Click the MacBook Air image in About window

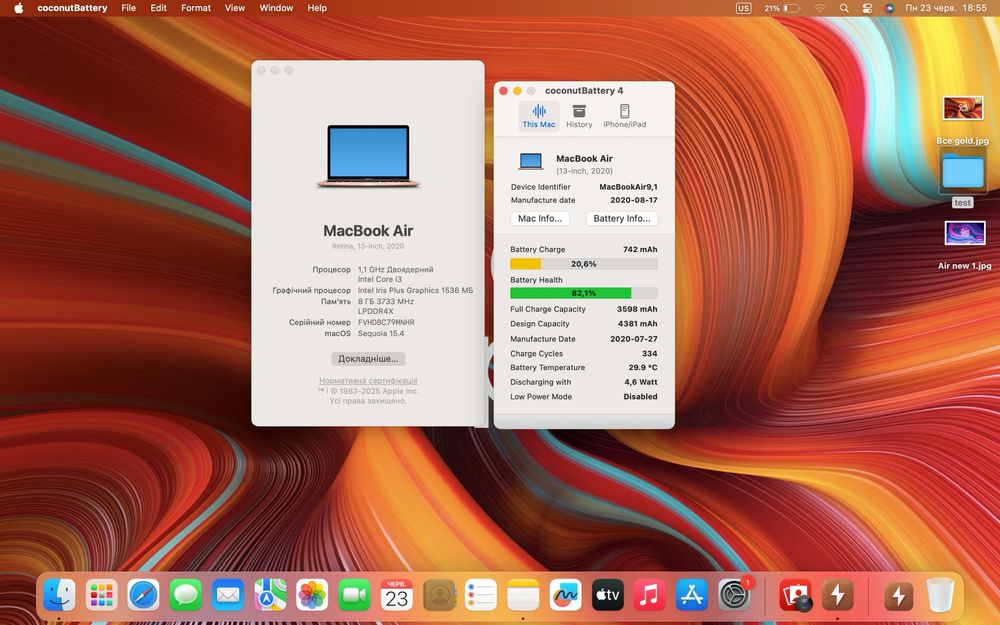coord(368,156)
